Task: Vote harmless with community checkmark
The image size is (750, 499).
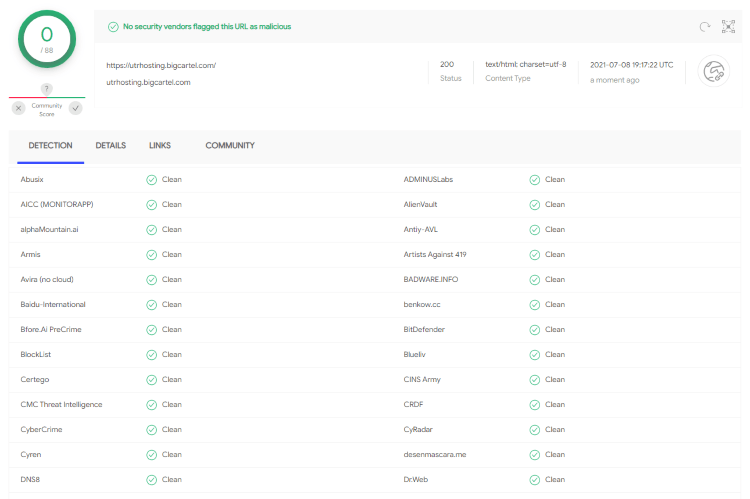Action: (75, 108)
